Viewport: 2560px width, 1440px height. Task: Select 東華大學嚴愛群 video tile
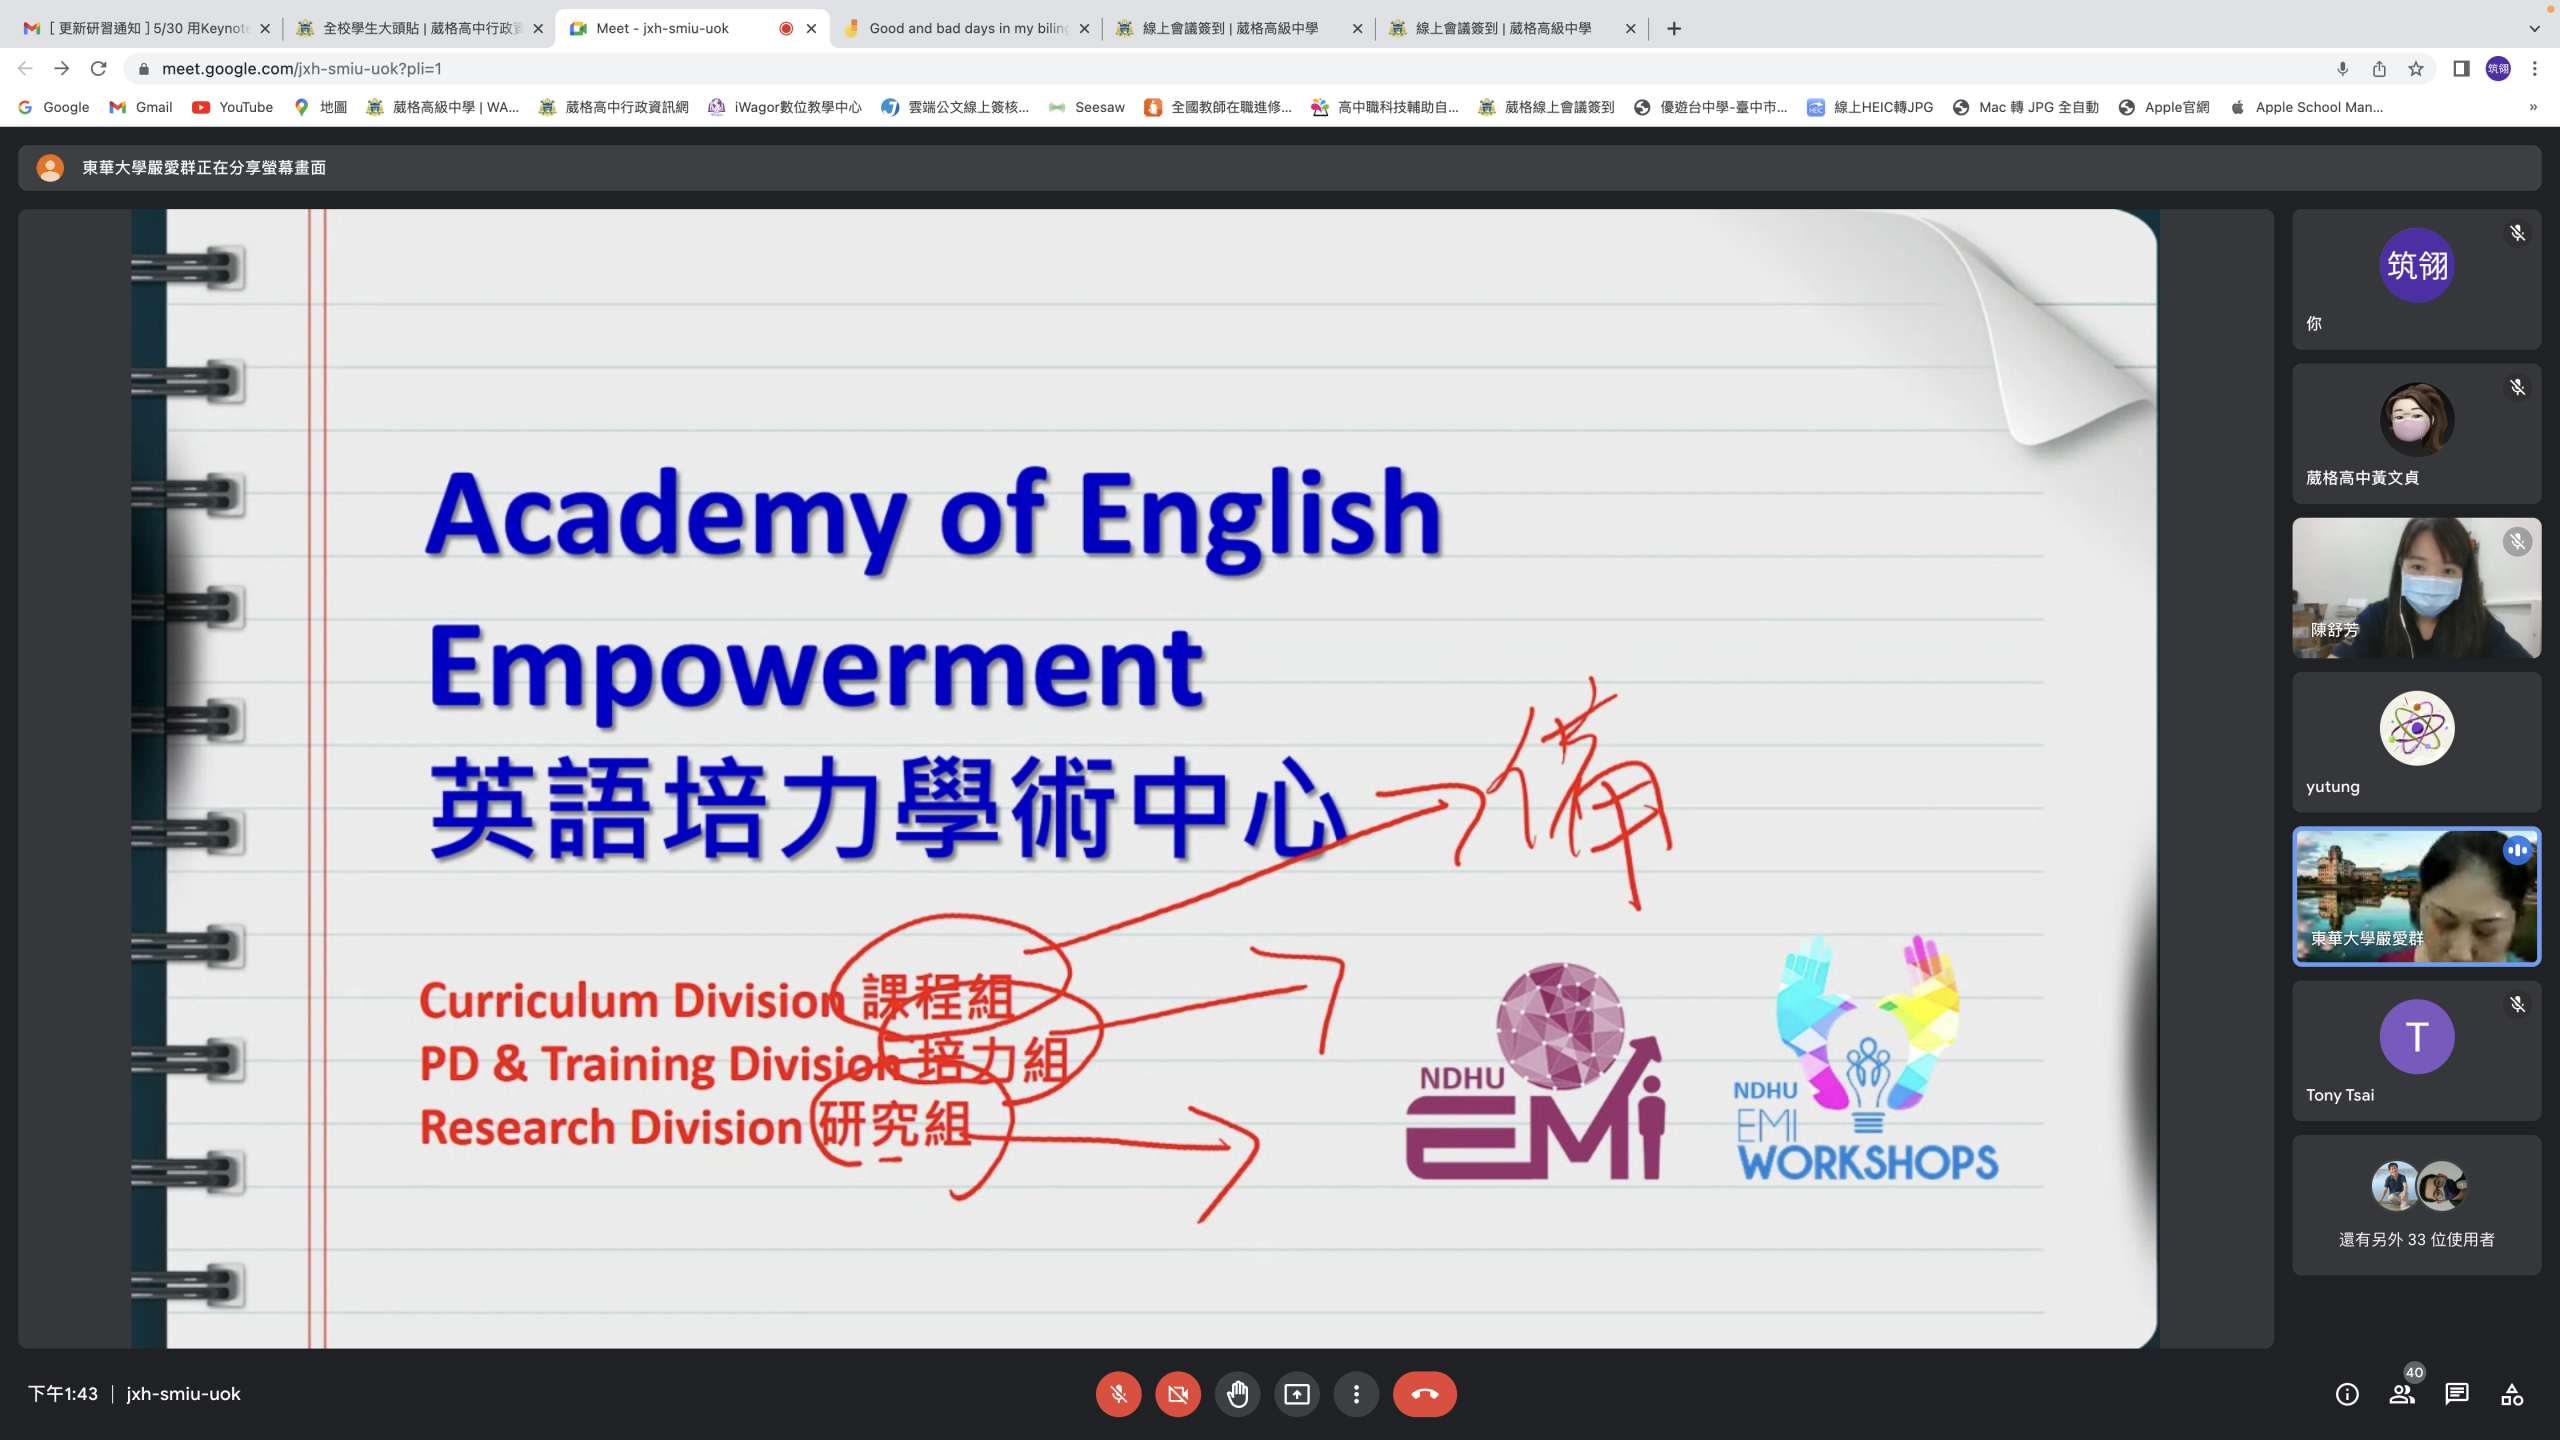(x=2416, y=896)
